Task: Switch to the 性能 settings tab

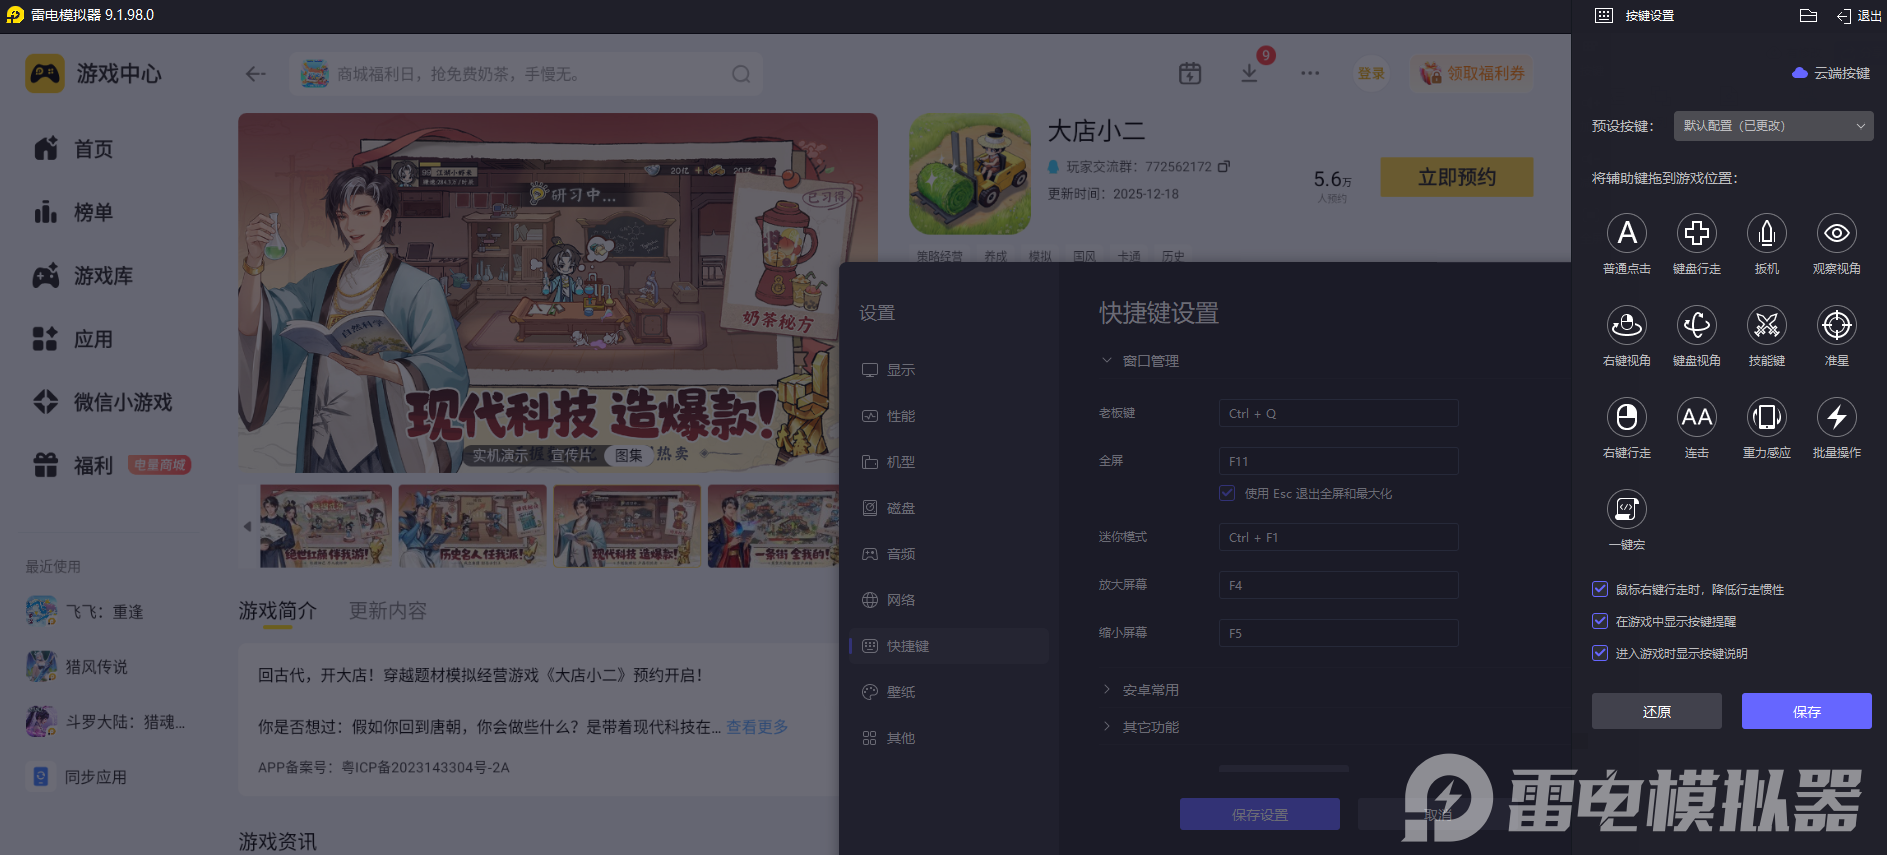Action: click(900, 416)
